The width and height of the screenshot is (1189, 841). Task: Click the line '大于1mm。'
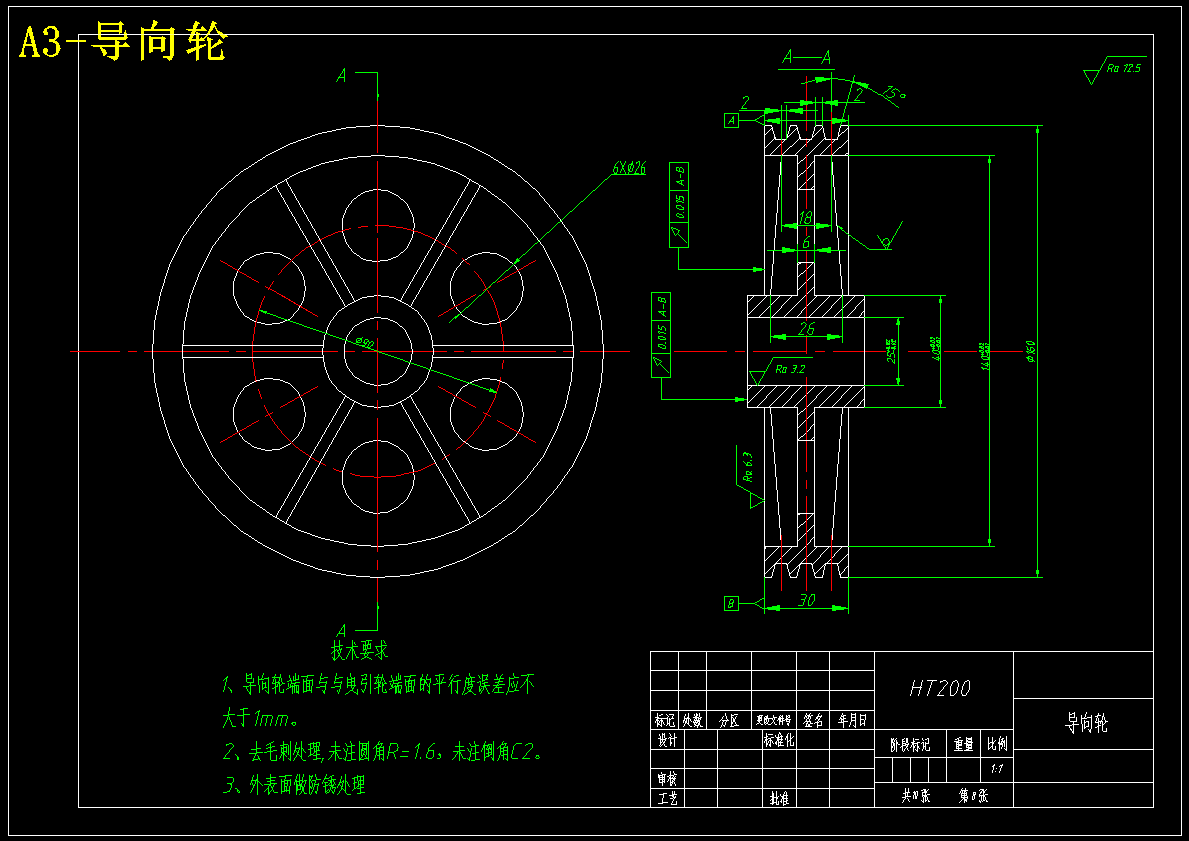tap(260, 717)
